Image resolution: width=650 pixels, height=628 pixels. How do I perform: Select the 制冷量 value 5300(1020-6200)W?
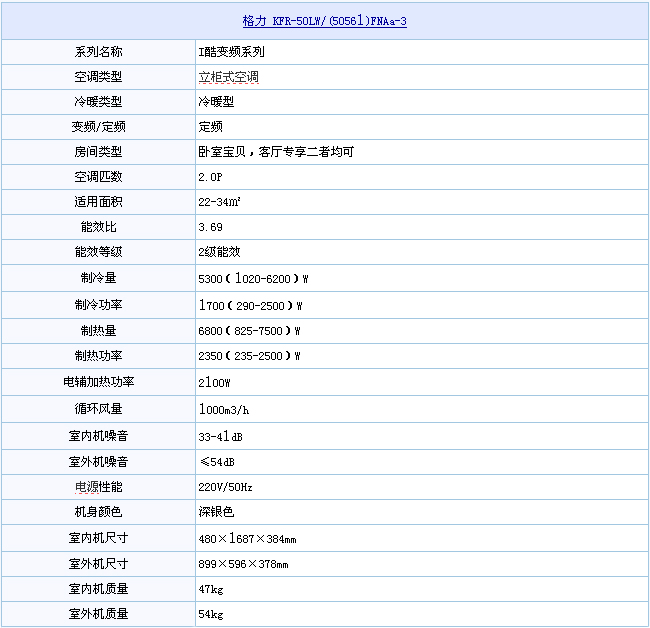253,278
